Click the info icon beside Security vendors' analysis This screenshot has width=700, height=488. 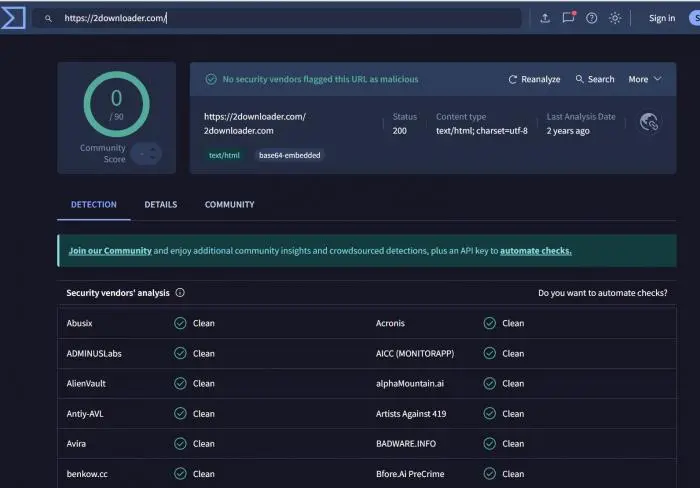pyautogui.click(x=180, y=292)
